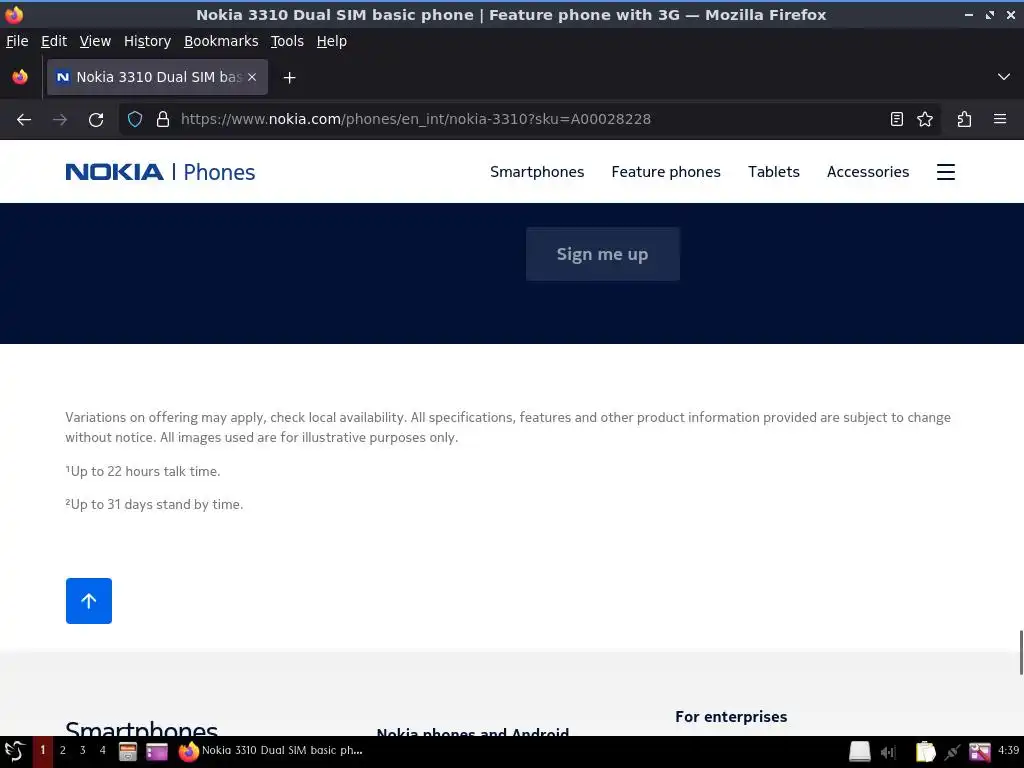The image size is (1024, 768).
Task: Click the Smartphones footer heading
Action: point(142,728)
